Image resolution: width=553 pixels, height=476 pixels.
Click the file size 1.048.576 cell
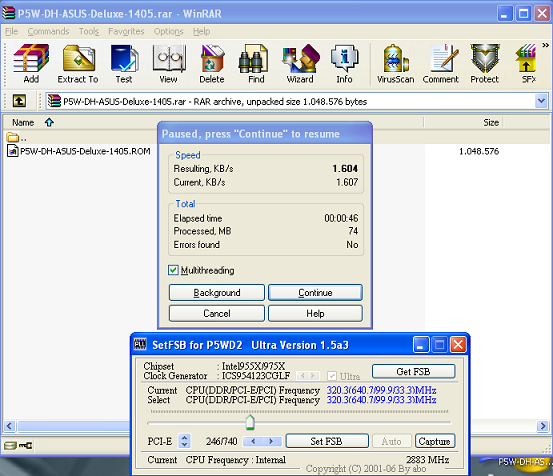coord(479,151)
